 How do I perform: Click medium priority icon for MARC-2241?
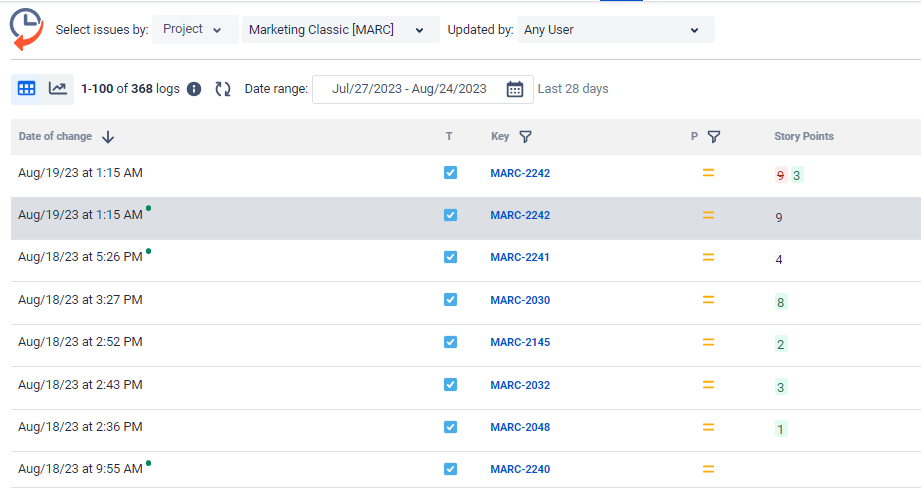click(x=708, y=257)
